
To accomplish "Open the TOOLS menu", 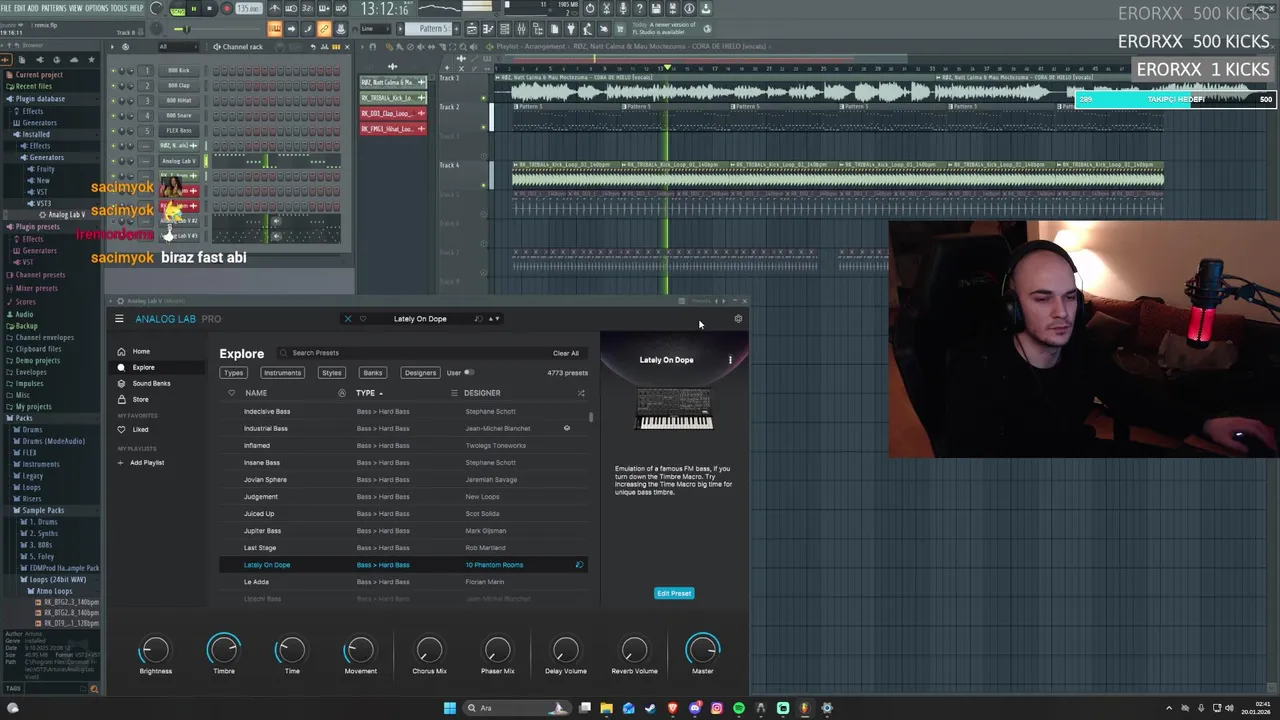I will click(120, 8).
